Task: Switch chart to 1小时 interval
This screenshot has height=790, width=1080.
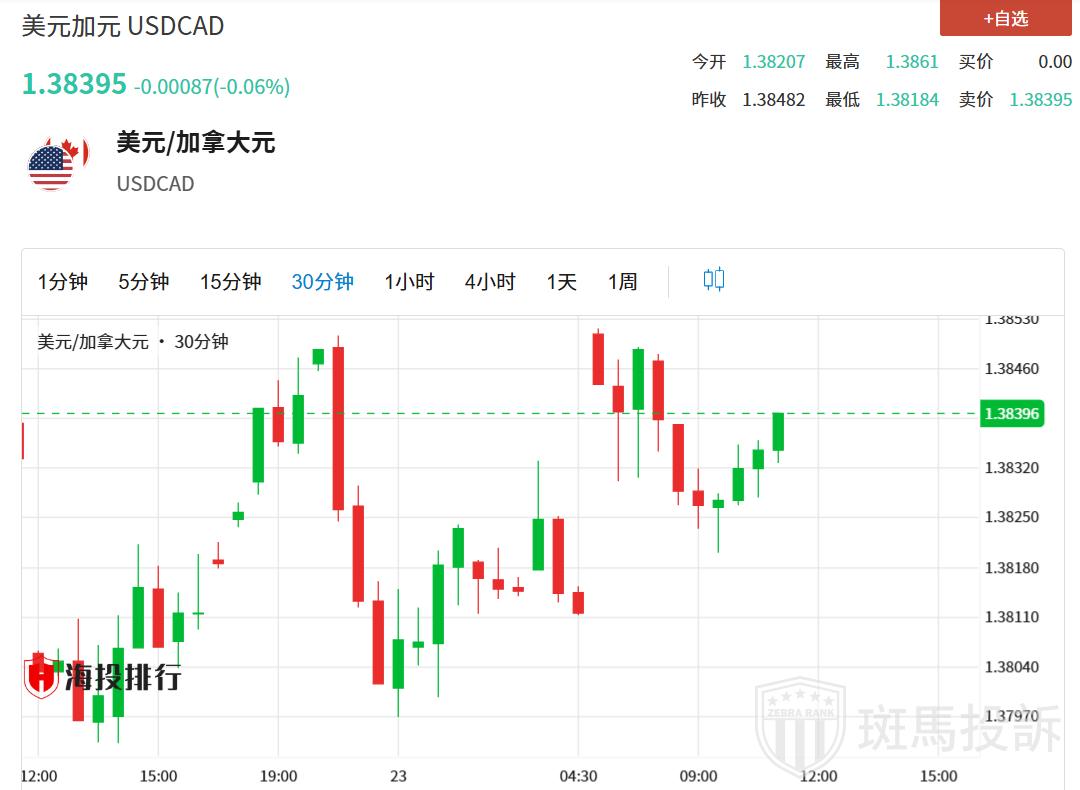Action: [x=409, y=282]
